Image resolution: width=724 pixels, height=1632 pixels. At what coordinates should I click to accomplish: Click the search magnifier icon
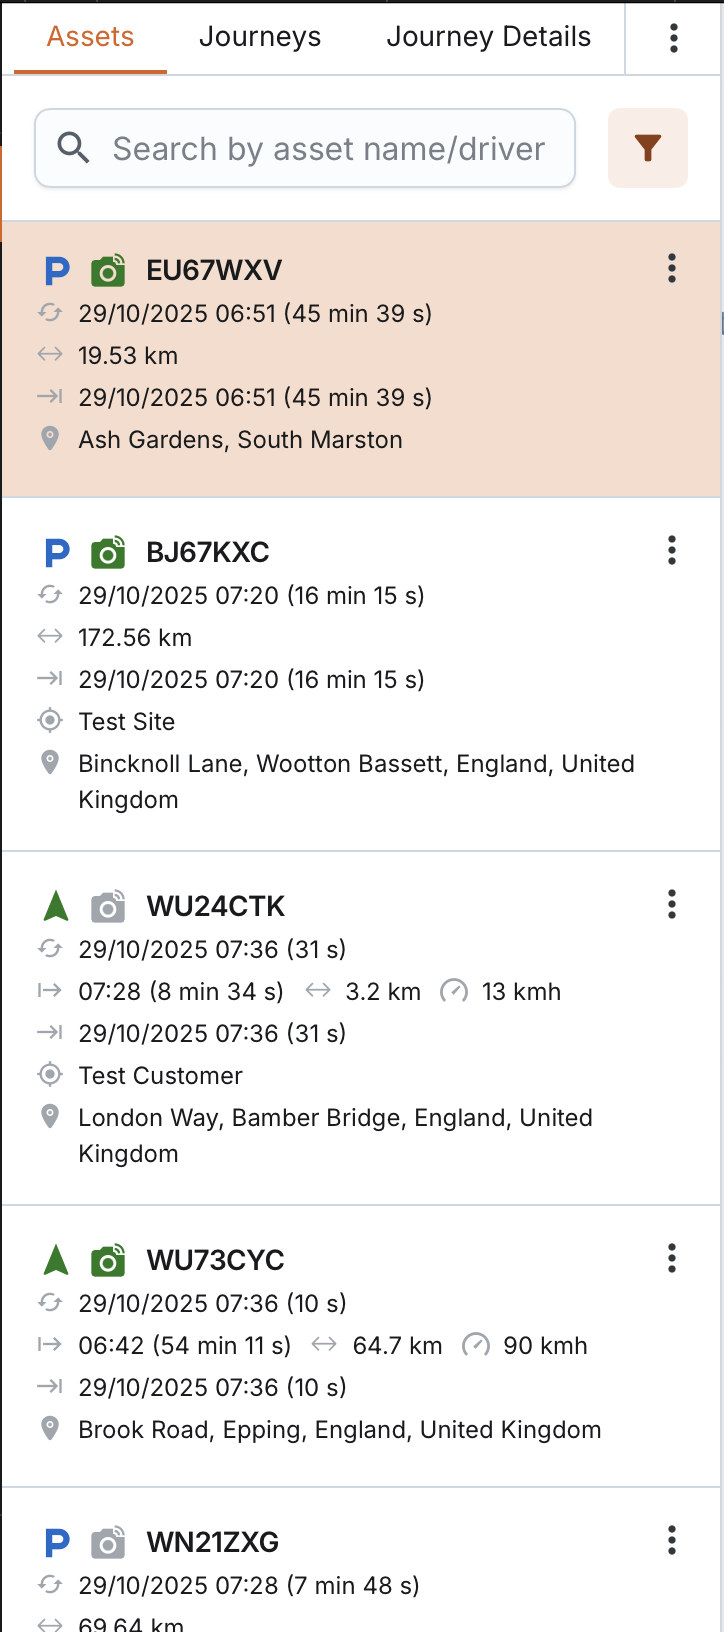coord(73,148)
